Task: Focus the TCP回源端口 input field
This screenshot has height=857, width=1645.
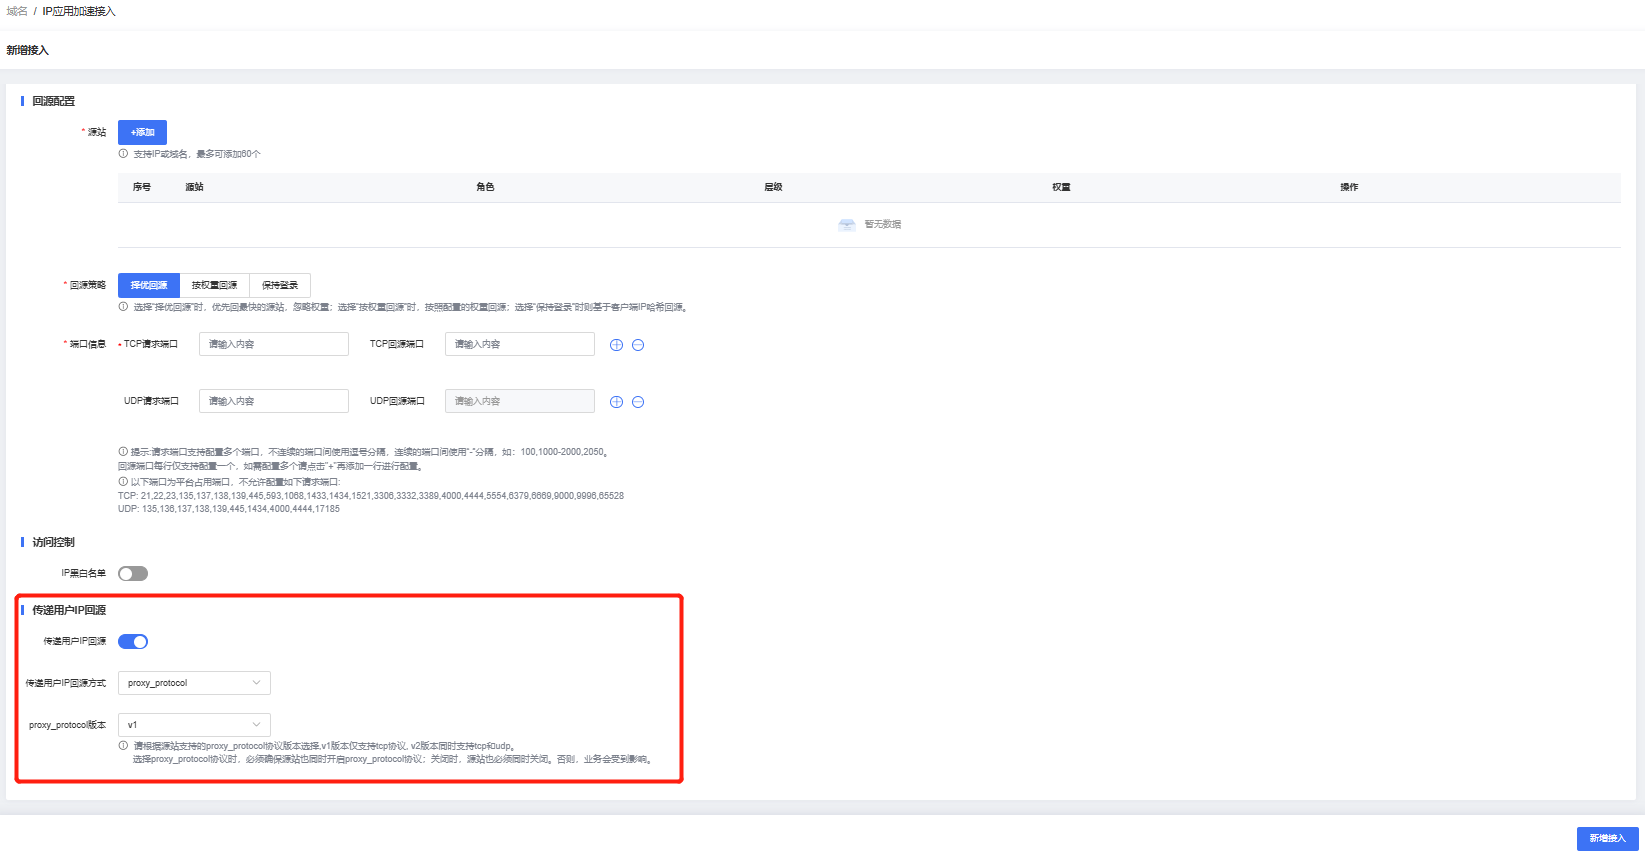Action: [520, 344]
